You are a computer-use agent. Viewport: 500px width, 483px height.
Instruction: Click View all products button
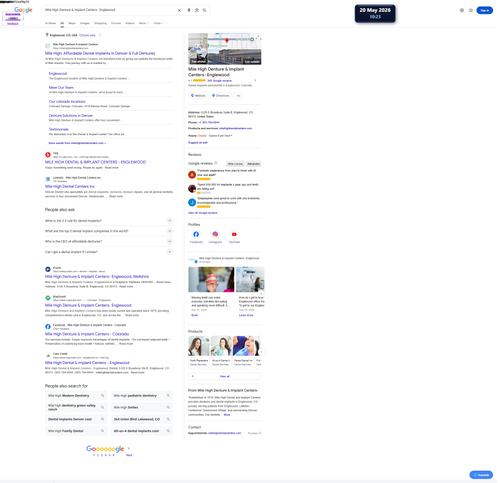(225, 376)
